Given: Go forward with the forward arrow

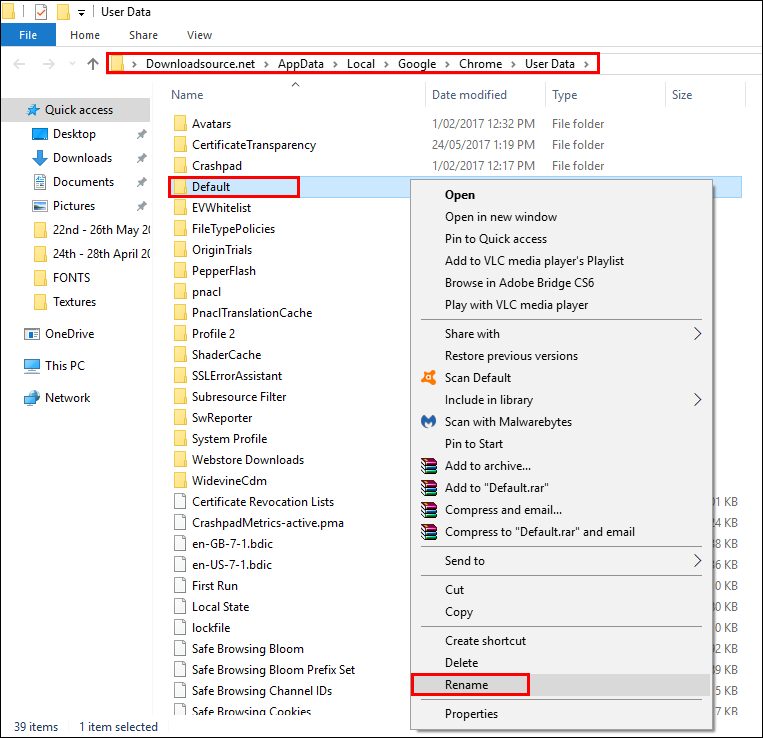Looking at the screenshot, I should point(48,64).
